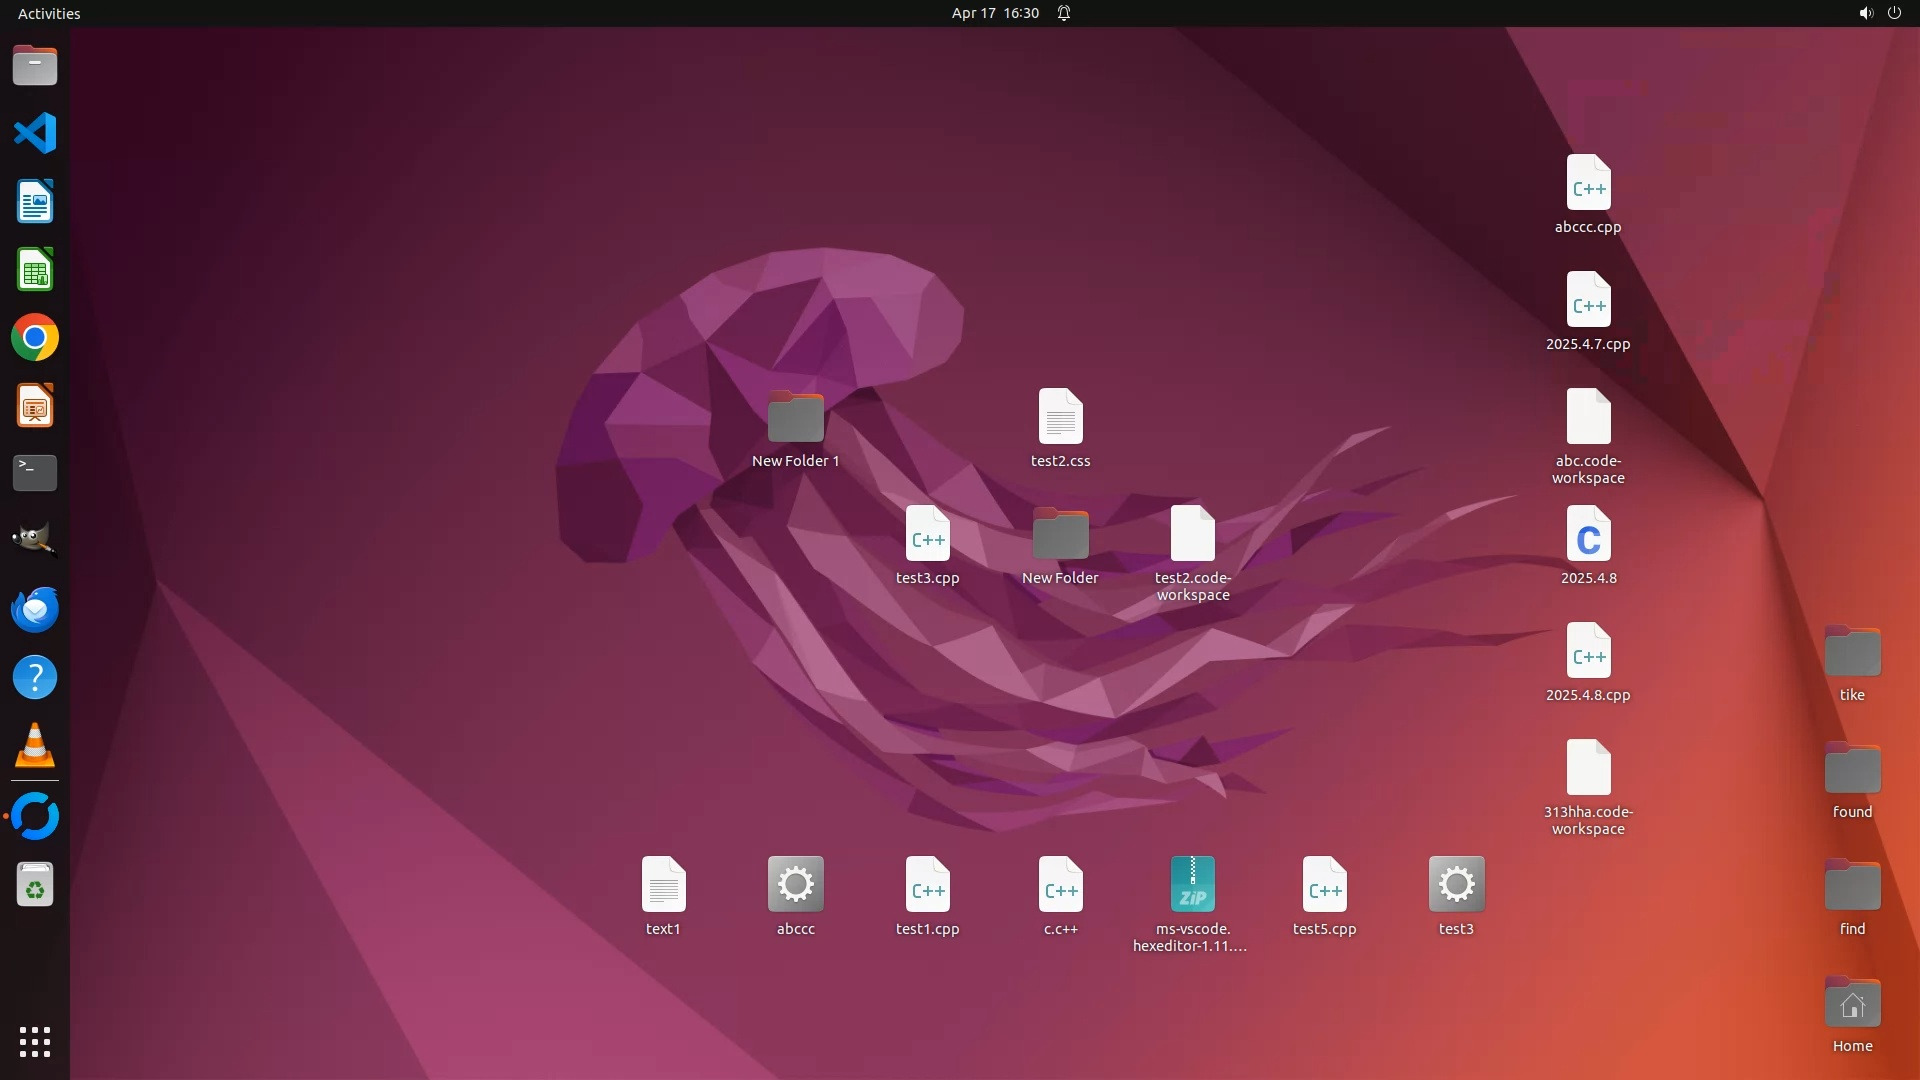Click the Activities button
This screenshot has width=1920, height=1080.
(x=49, y=13)
